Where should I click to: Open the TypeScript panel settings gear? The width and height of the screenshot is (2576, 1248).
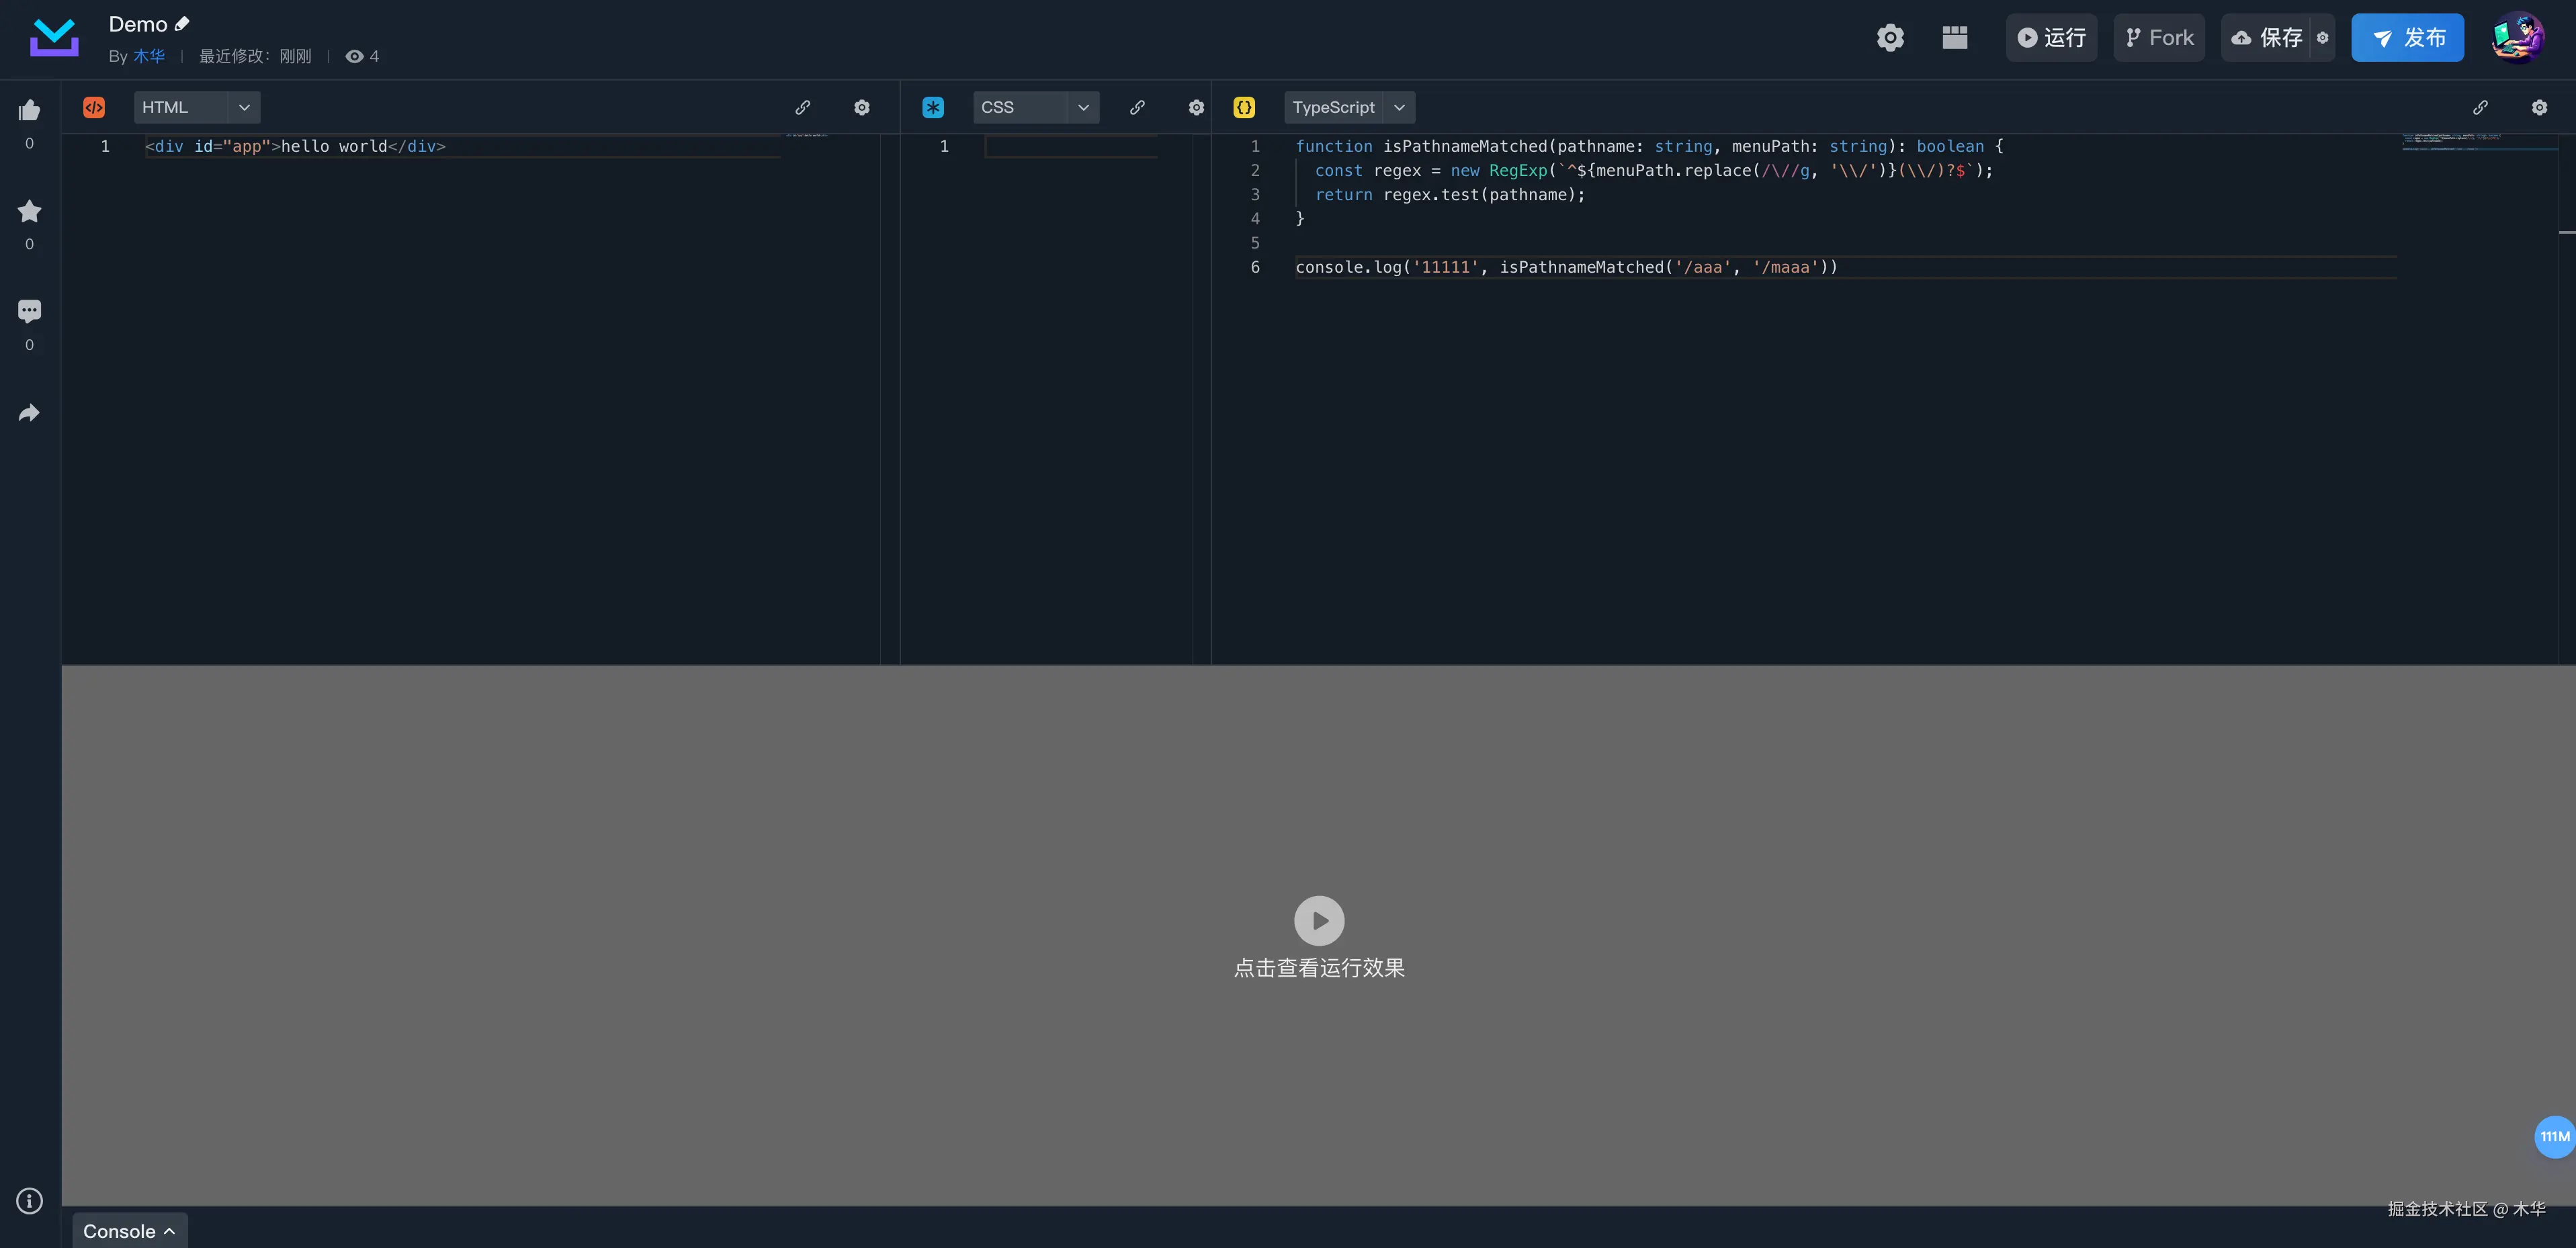point(2539,107)
